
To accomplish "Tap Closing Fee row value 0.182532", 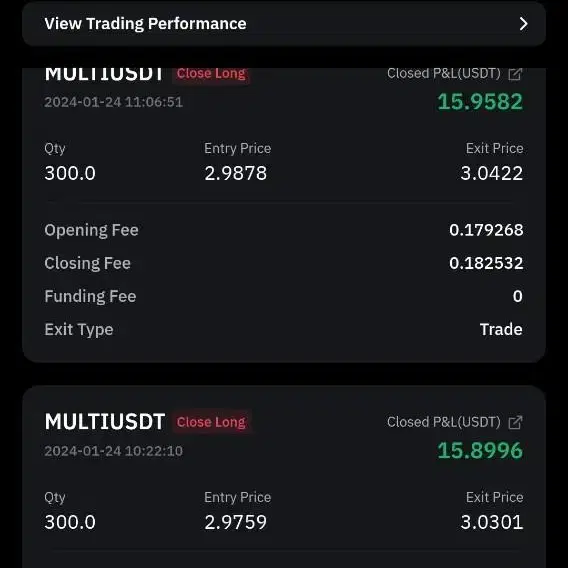I will (486, 263).
